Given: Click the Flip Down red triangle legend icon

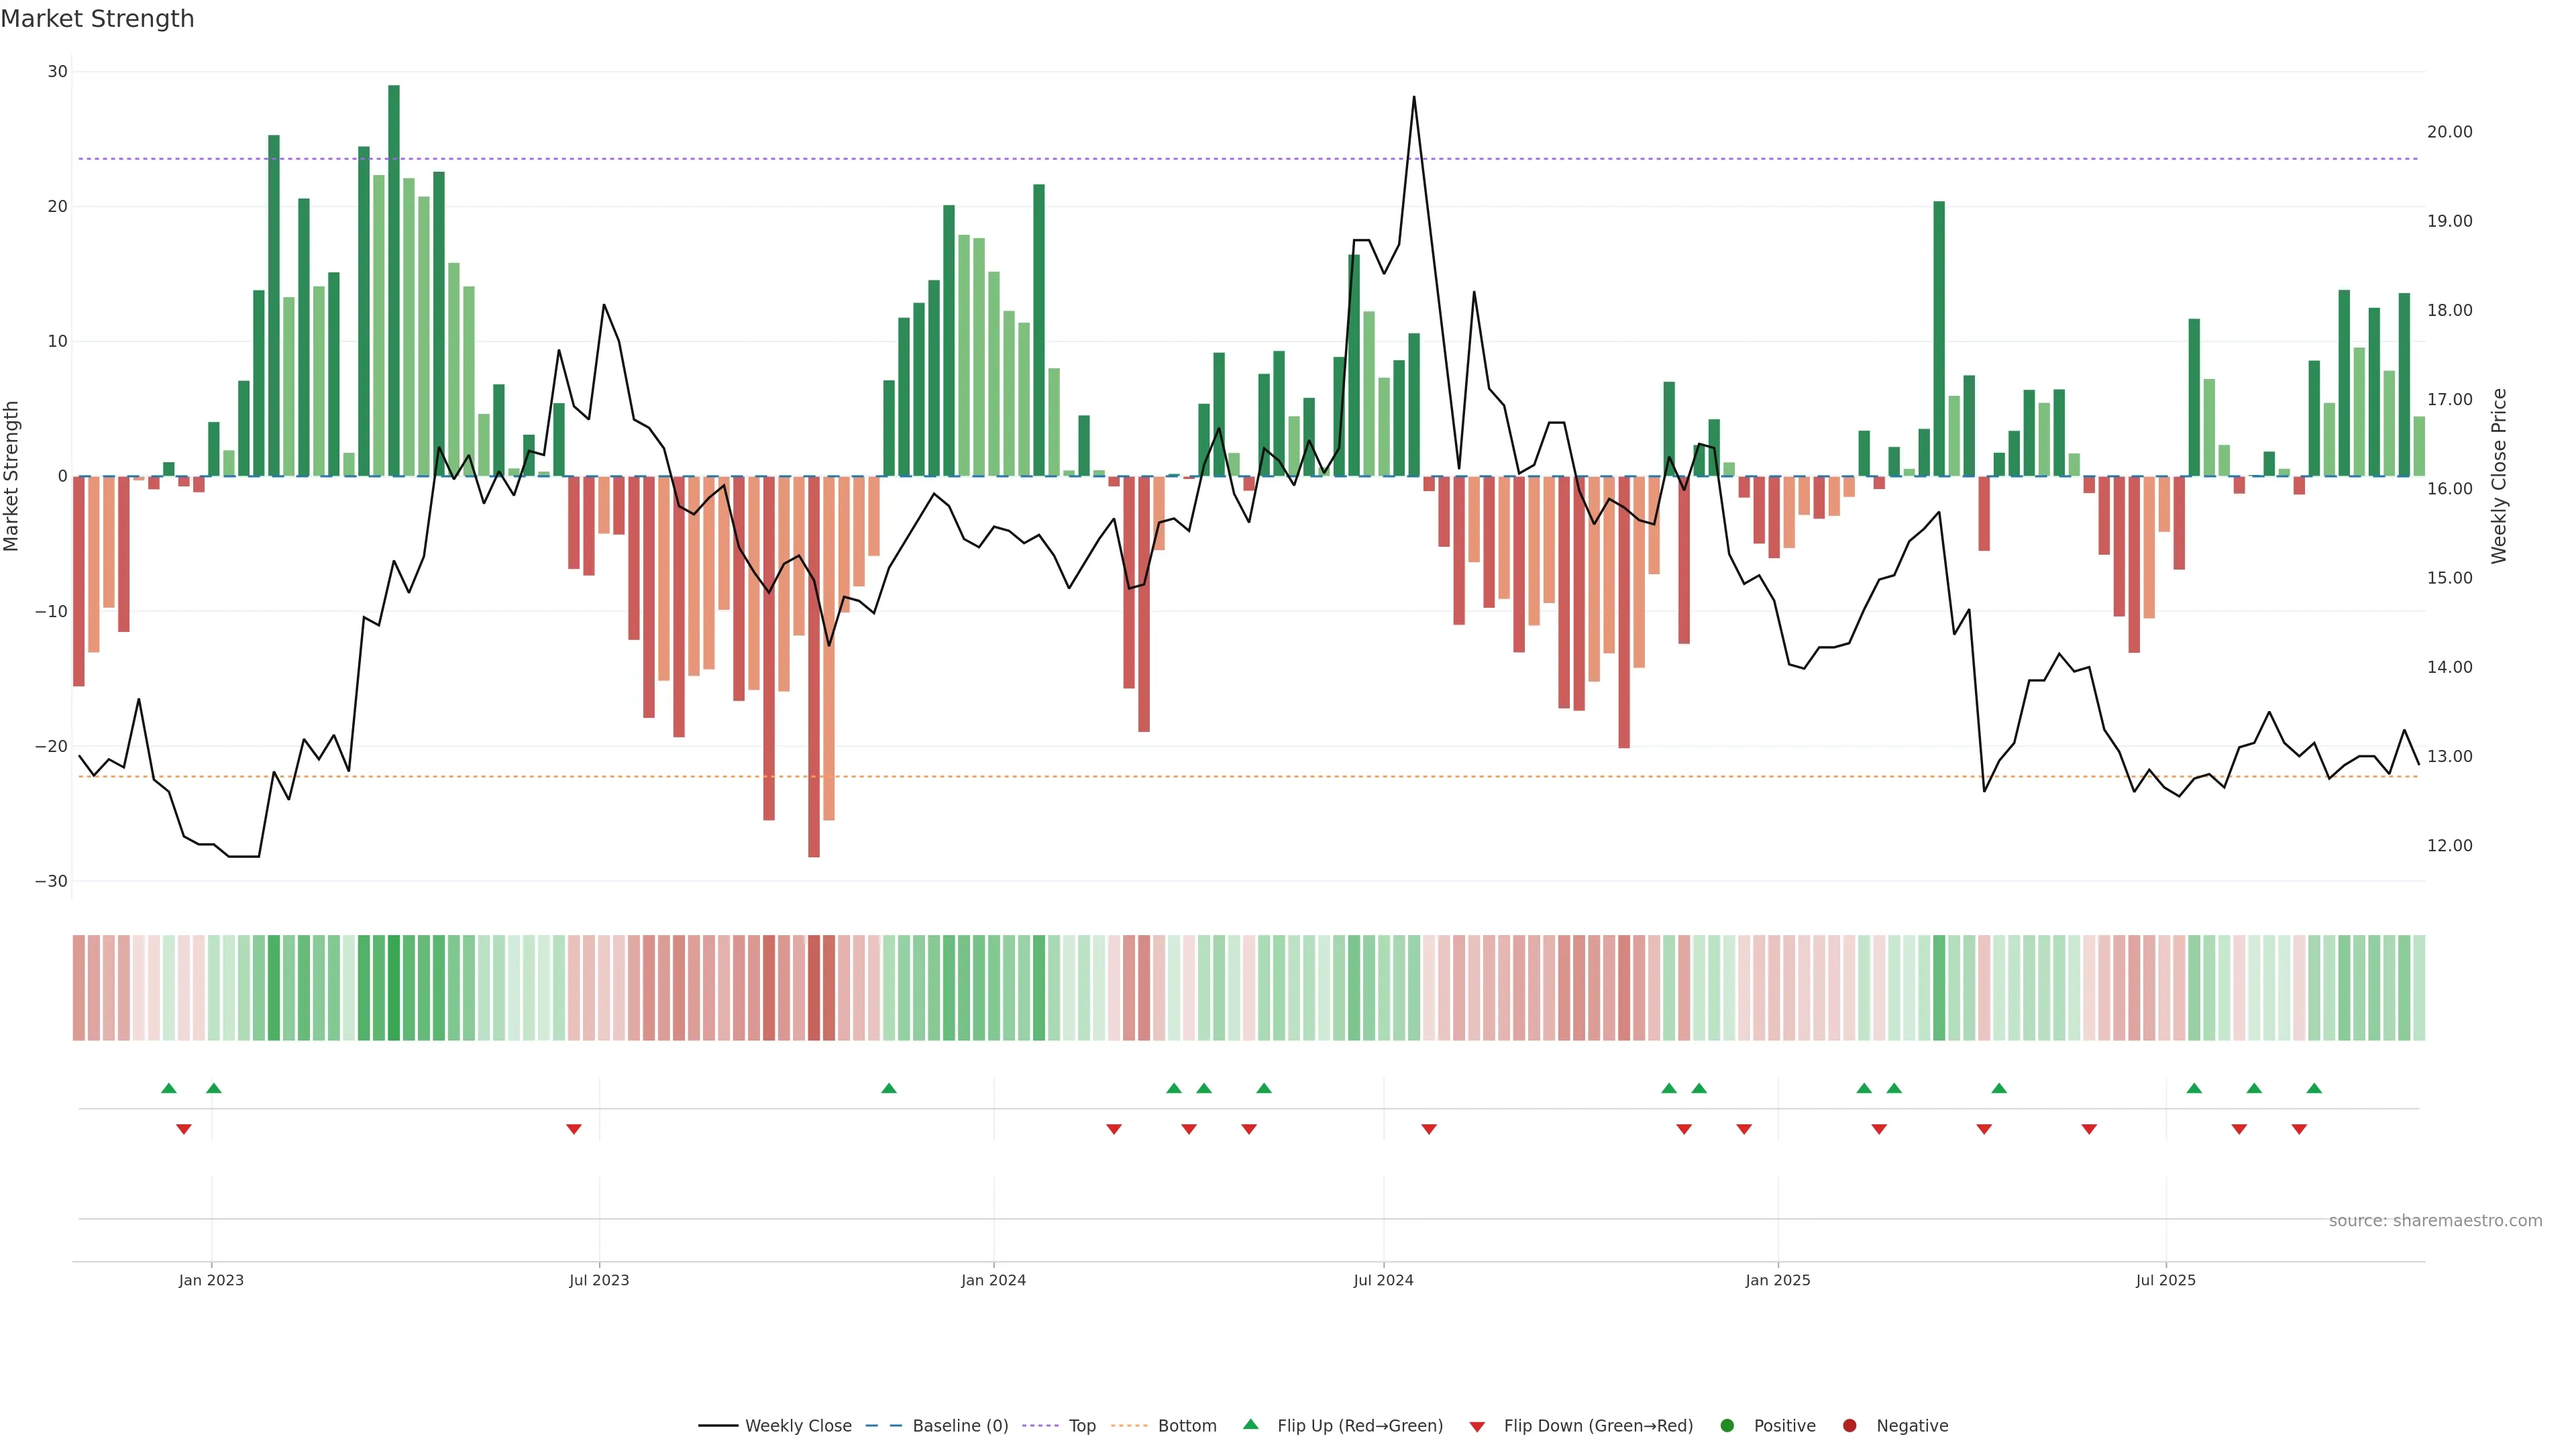Looking at the screenshot, I should (1477, 1426).
